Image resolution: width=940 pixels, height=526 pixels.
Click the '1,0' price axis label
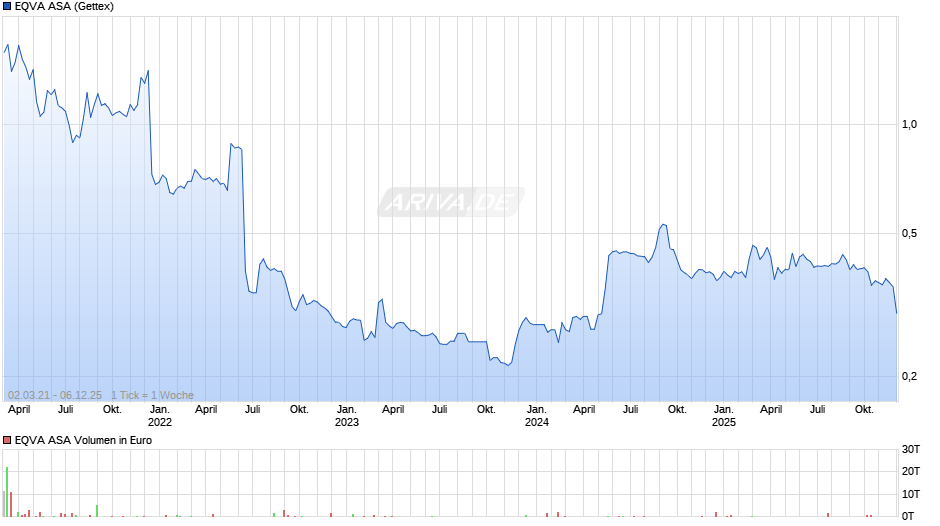pos(909,124)
